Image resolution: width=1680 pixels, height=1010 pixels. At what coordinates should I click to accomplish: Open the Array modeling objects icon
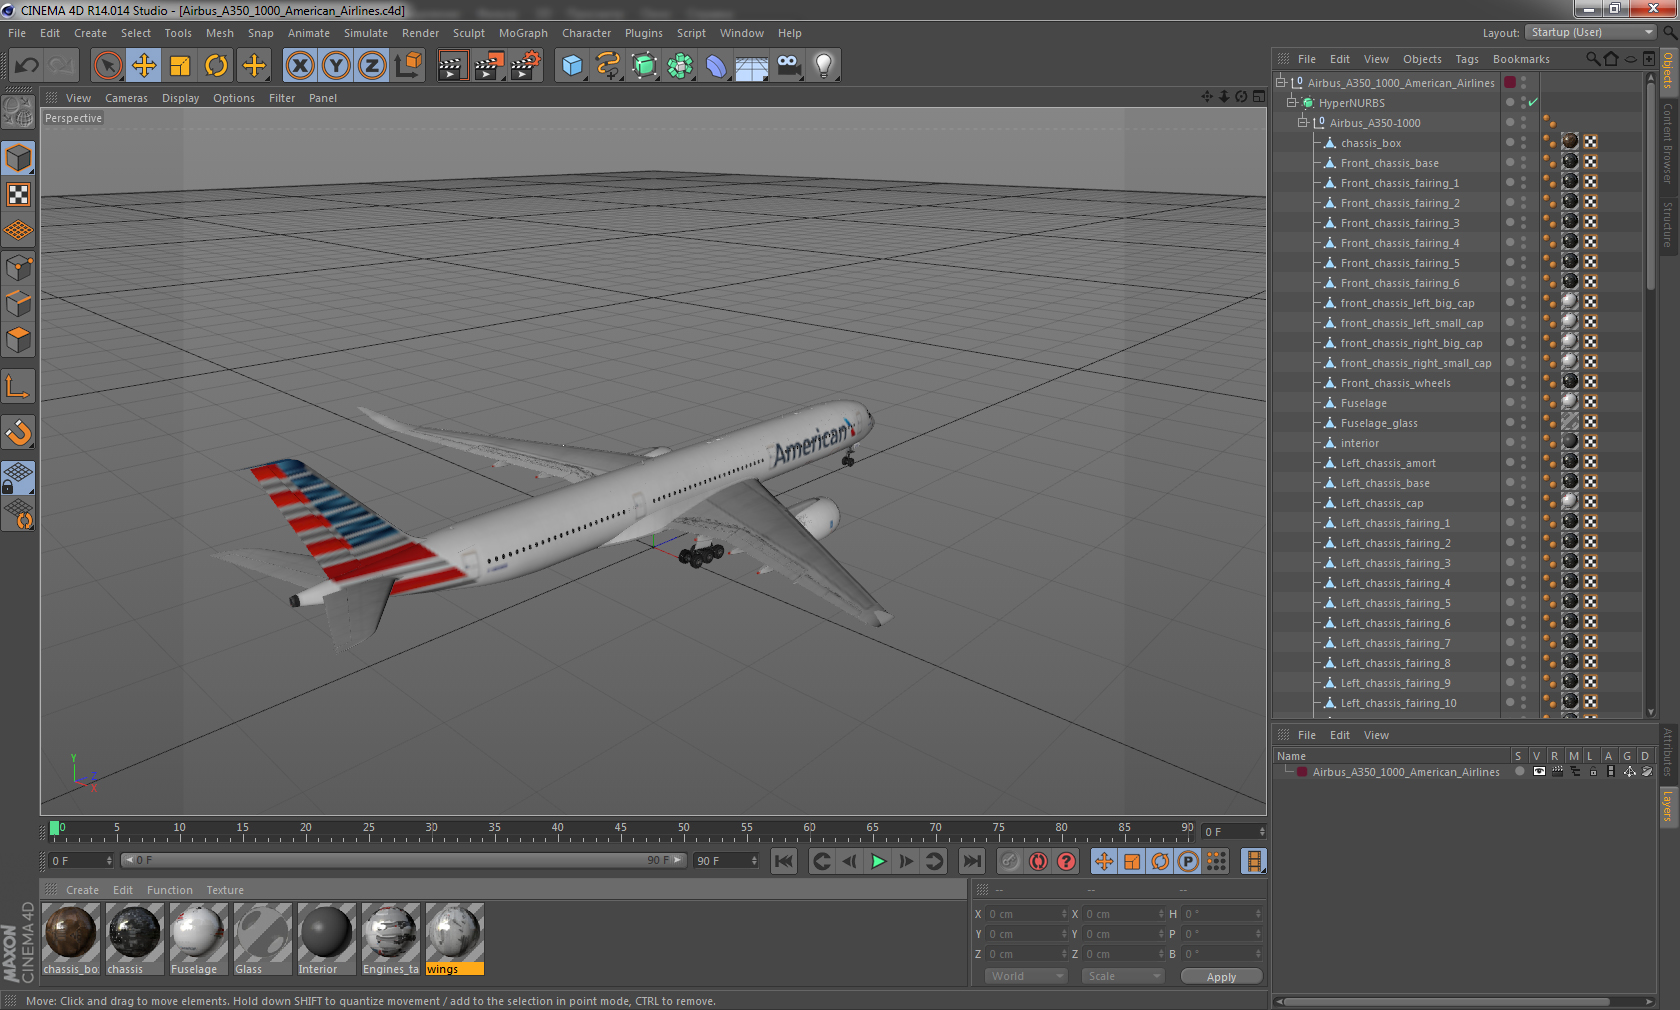point(680,66)
